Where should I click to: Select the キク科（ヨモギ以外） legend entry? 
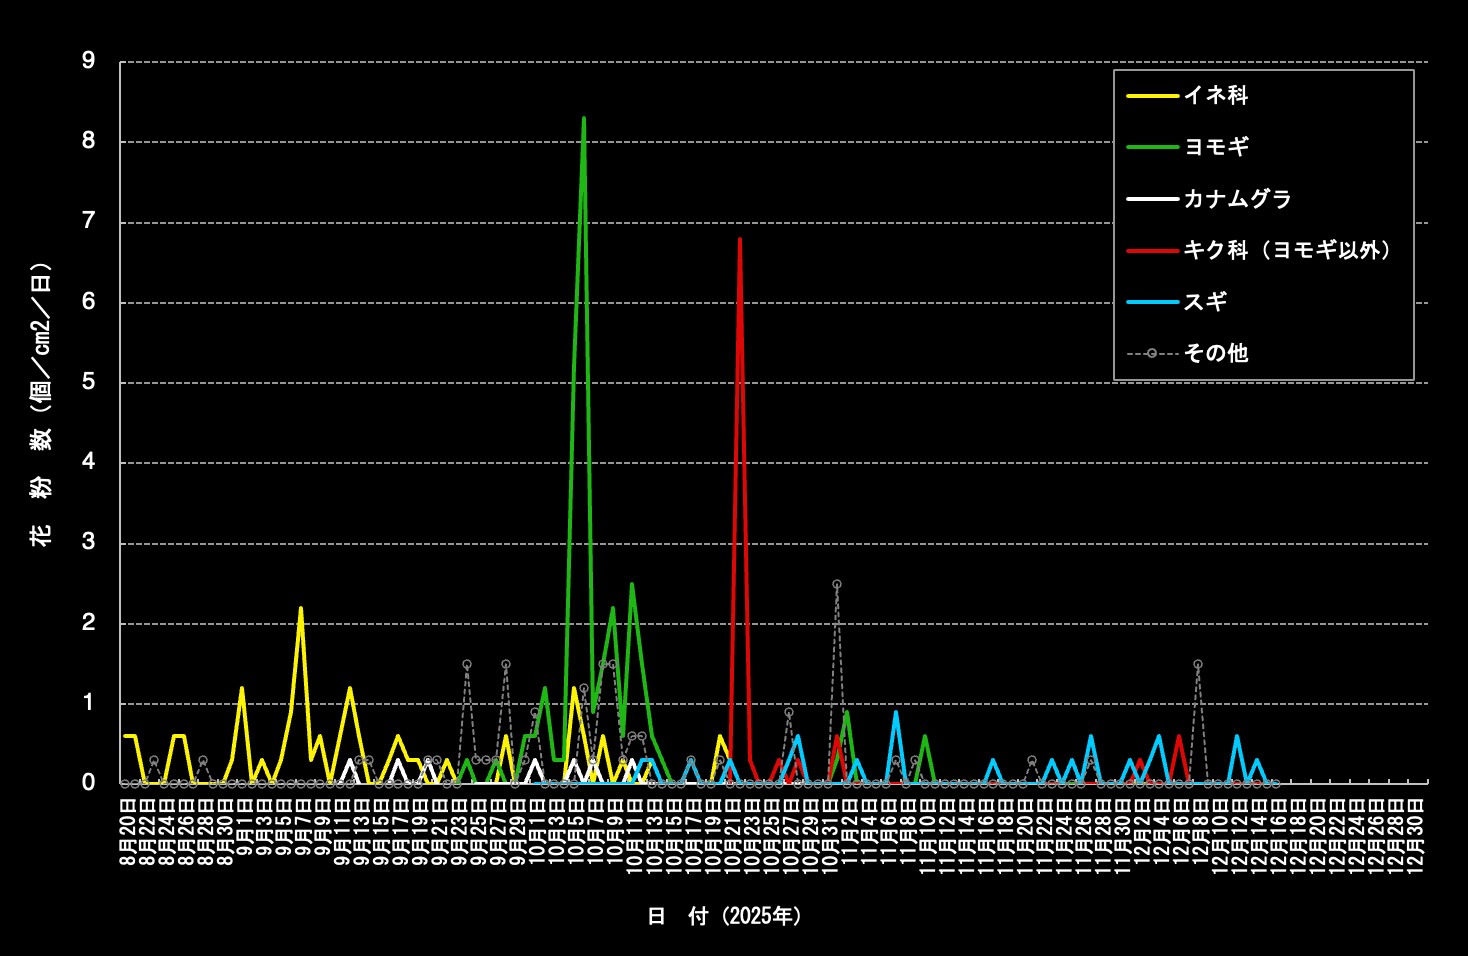point(1287,250)
